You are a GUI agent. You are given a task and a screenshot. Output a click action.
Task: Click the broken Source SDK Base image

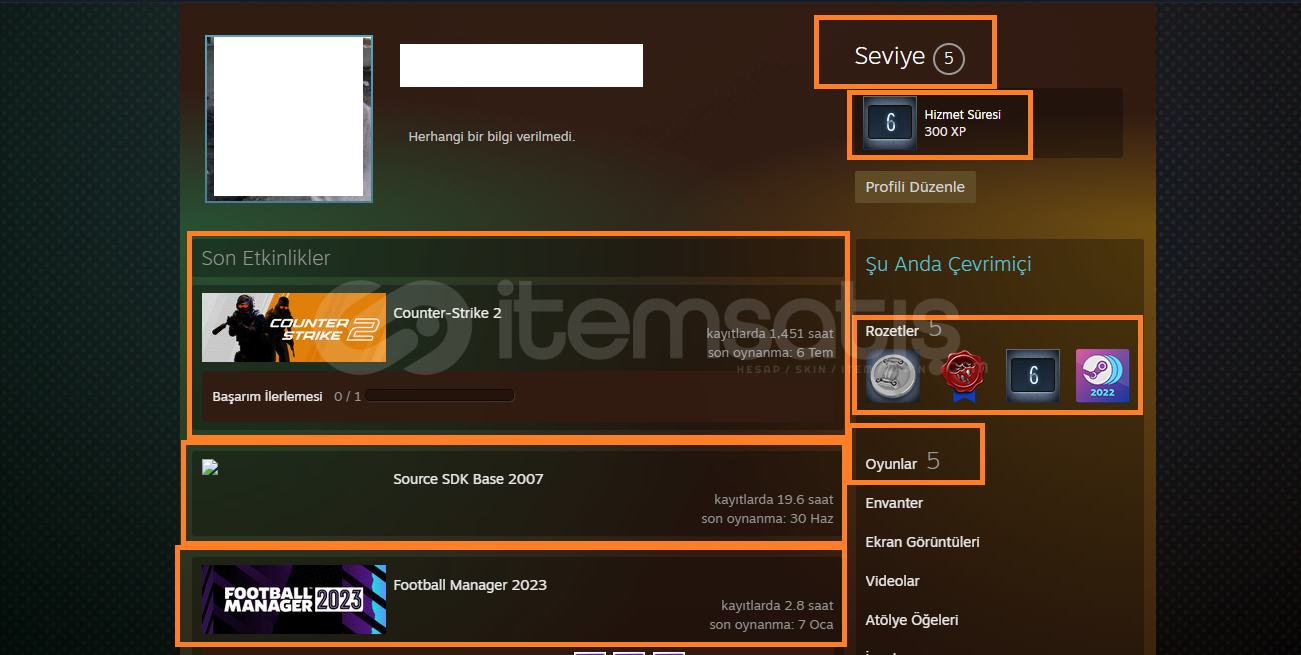pyautogui.click(x=210, y=467)
